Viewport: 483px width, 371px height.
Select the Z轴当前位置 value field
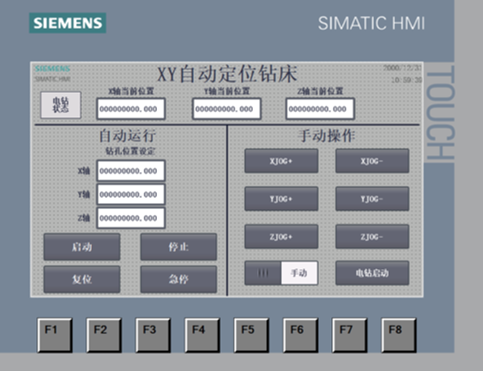click(320, 109)
